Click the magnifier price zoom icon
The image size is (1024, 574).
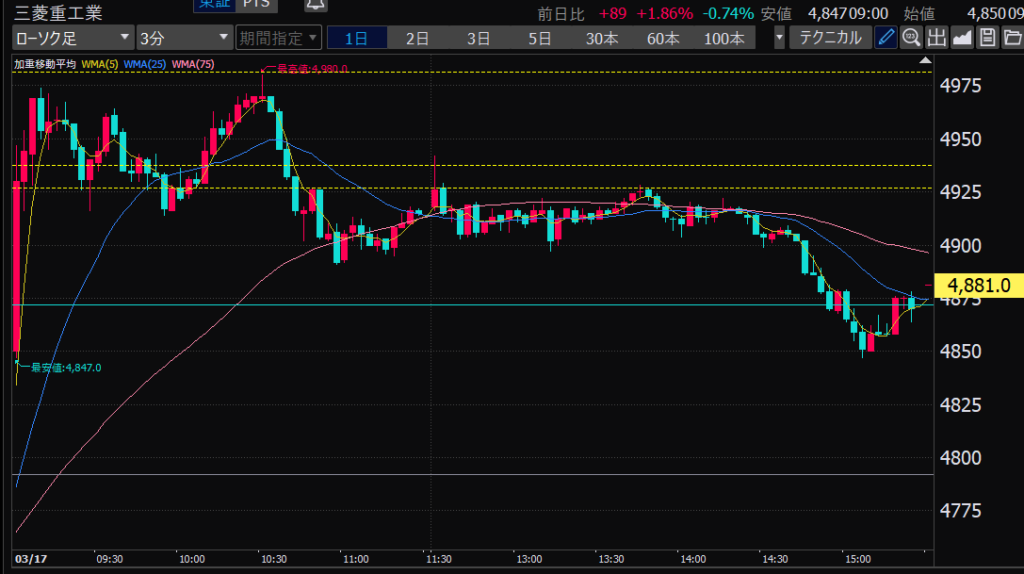pyautogui.click(x=911, y=39)
